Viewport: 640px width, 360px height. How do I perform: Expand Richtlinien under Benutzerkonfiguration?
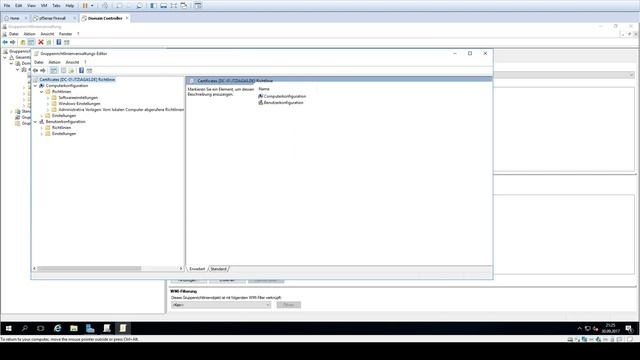pyautogui.click(x=42, y=128)
